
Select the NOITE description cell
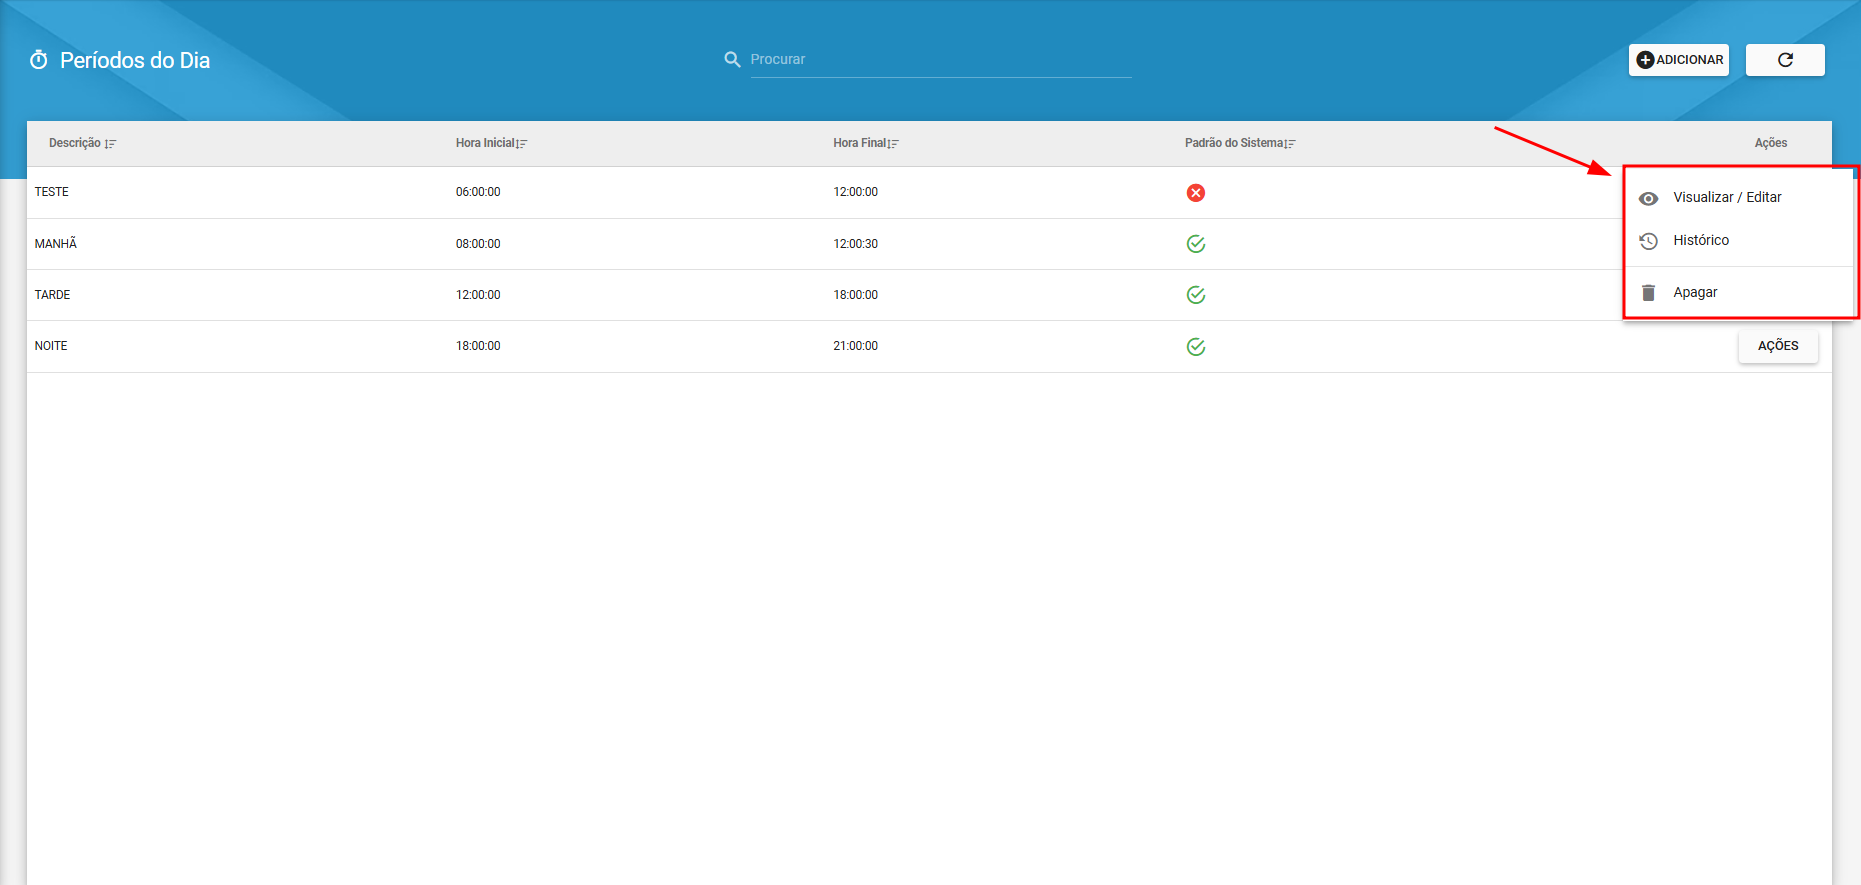51,346
